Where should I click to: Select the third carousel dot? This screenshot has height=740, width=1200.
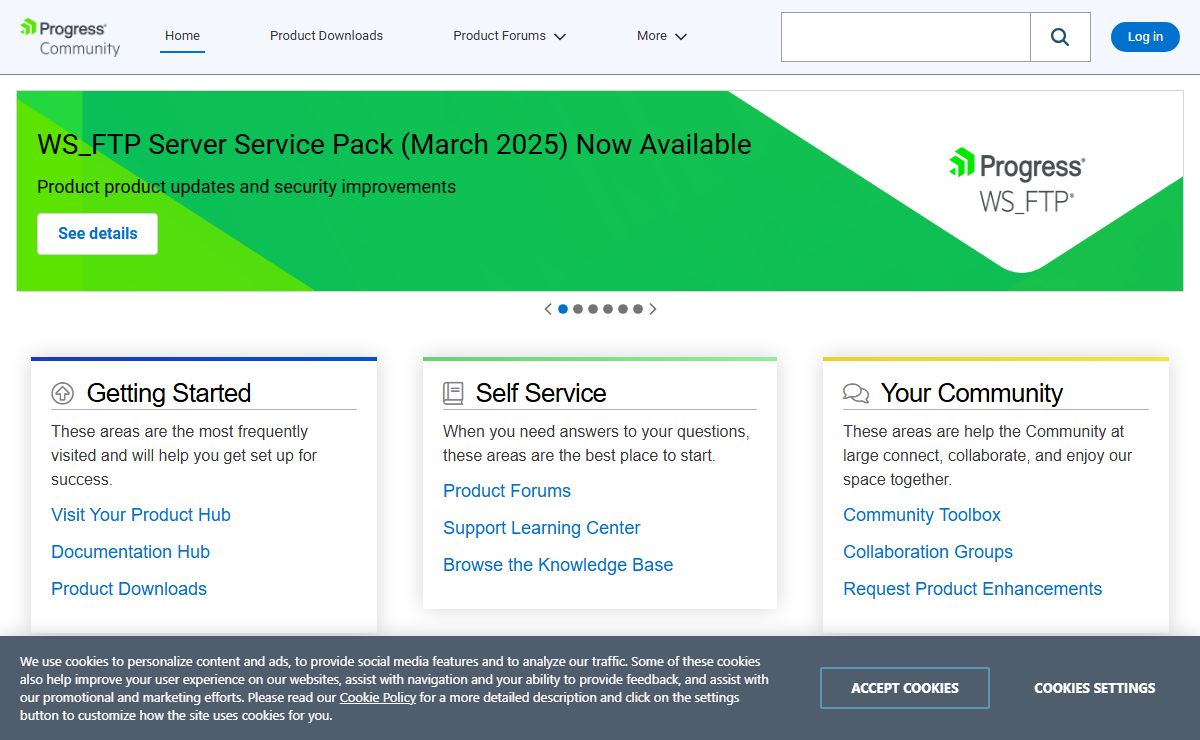point(593,309)
